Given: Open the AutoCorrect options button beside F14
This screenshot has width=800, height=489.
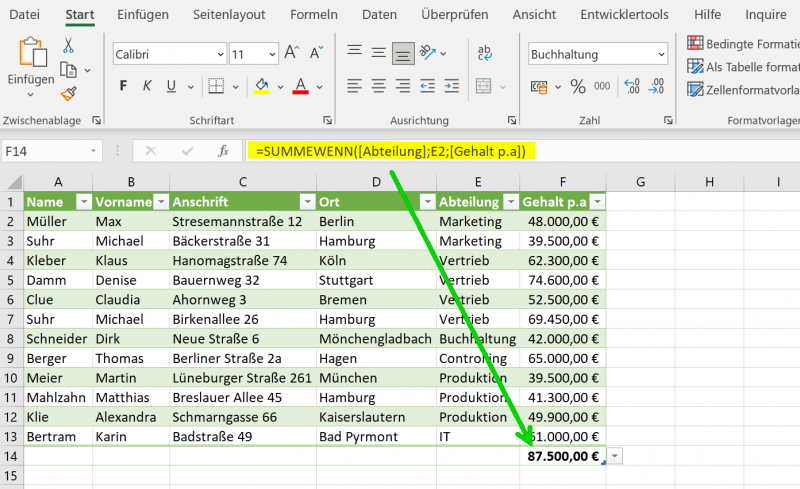Looking at the screenshot, I should pyautogui.click(x=615, y=456).
